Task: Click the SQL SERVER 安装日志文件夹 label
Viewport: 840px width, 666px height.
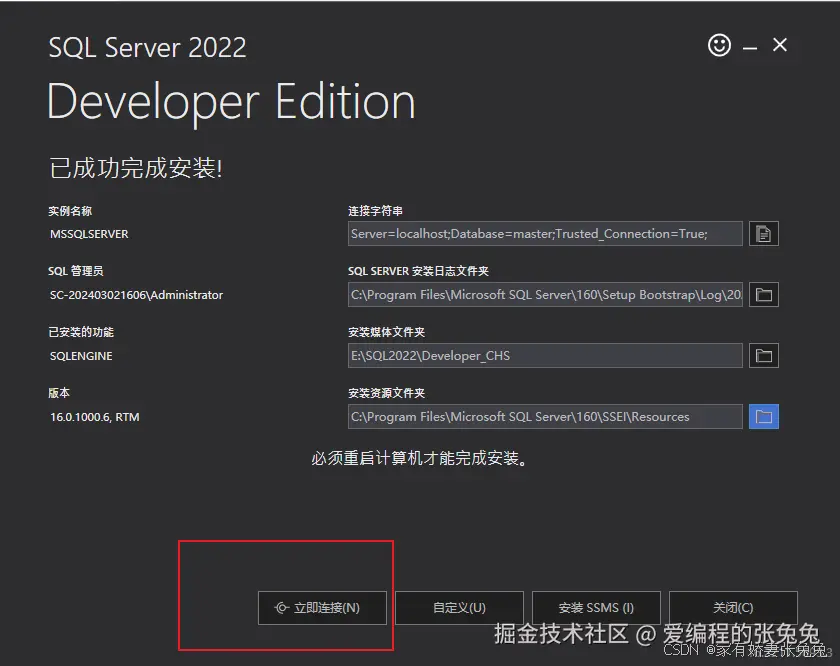Action: [418, 271]
